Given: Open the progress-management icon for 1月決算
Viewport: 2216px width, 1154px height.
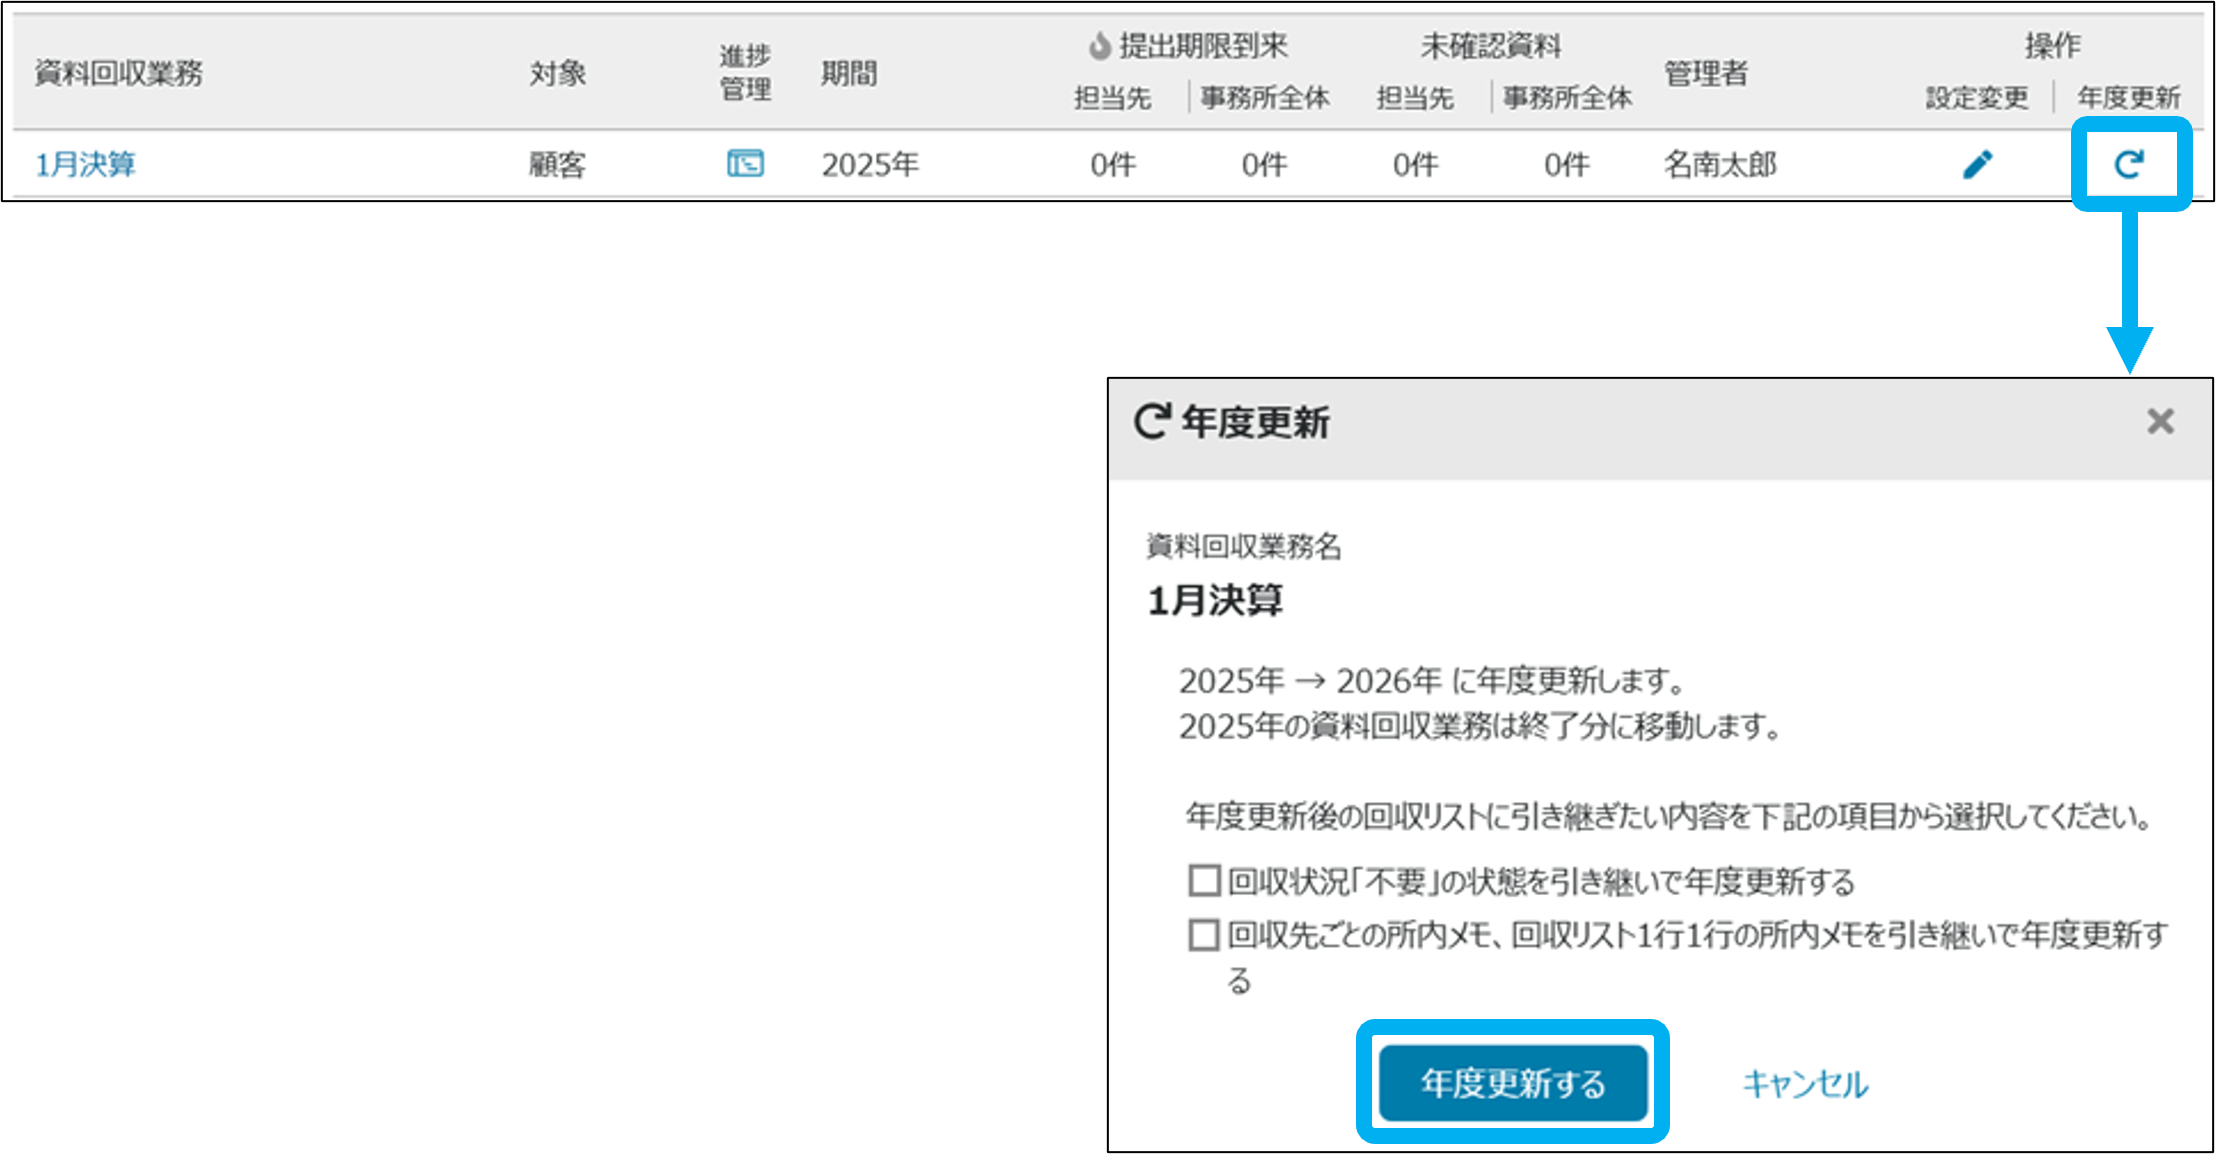Looking at the screenshot, I should [x=745, y=163].
